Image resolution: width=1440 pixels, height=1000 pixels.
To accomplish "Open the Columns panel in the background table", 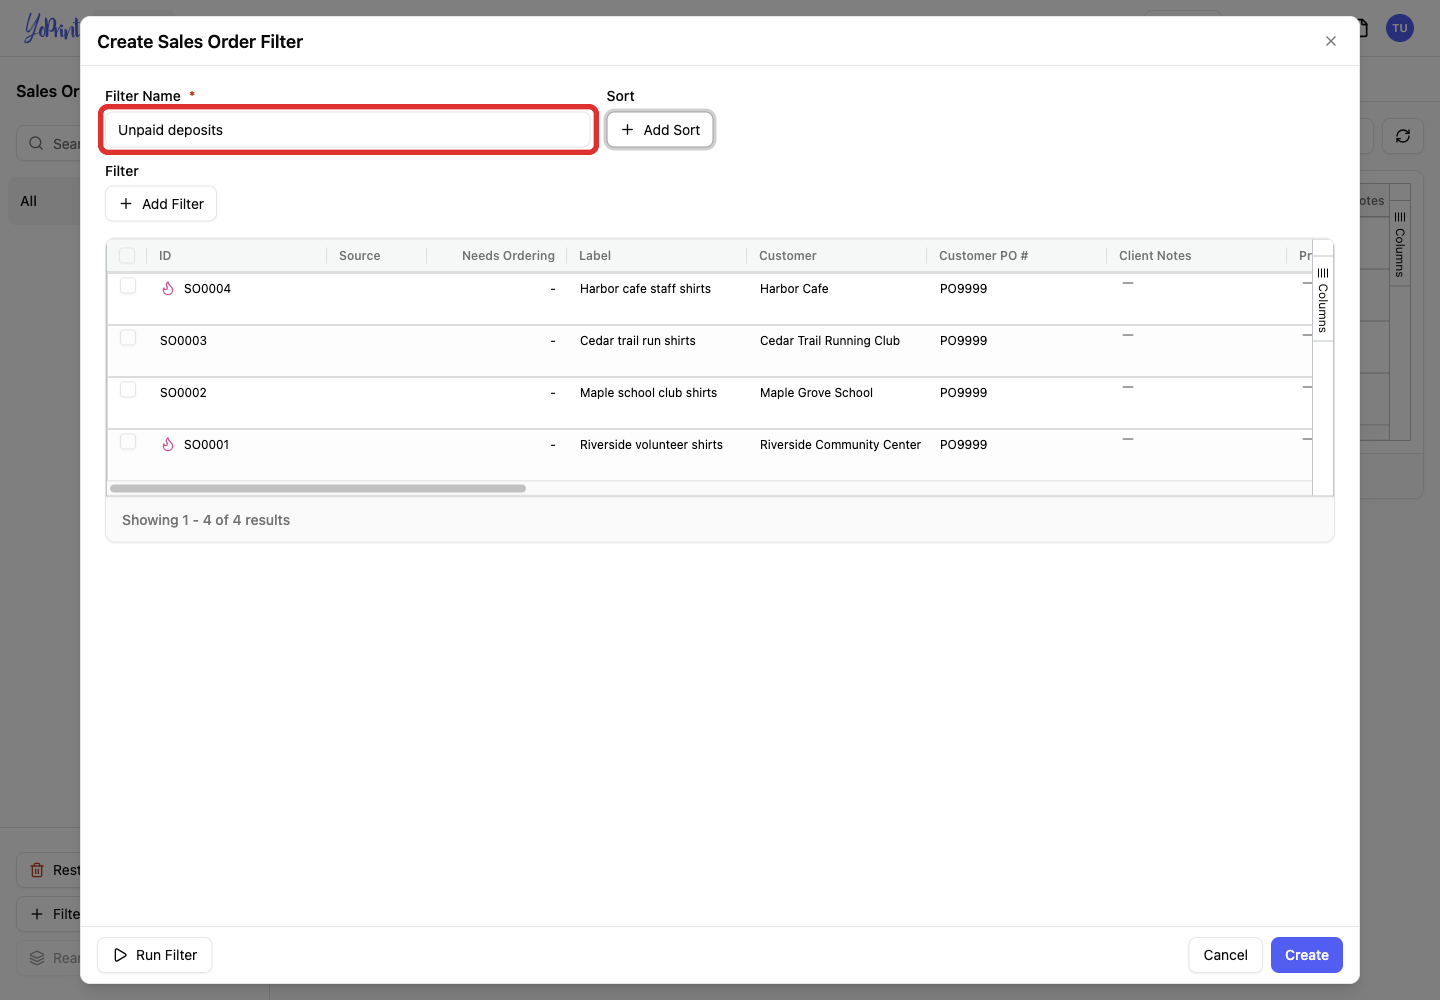I will 1400,244.
